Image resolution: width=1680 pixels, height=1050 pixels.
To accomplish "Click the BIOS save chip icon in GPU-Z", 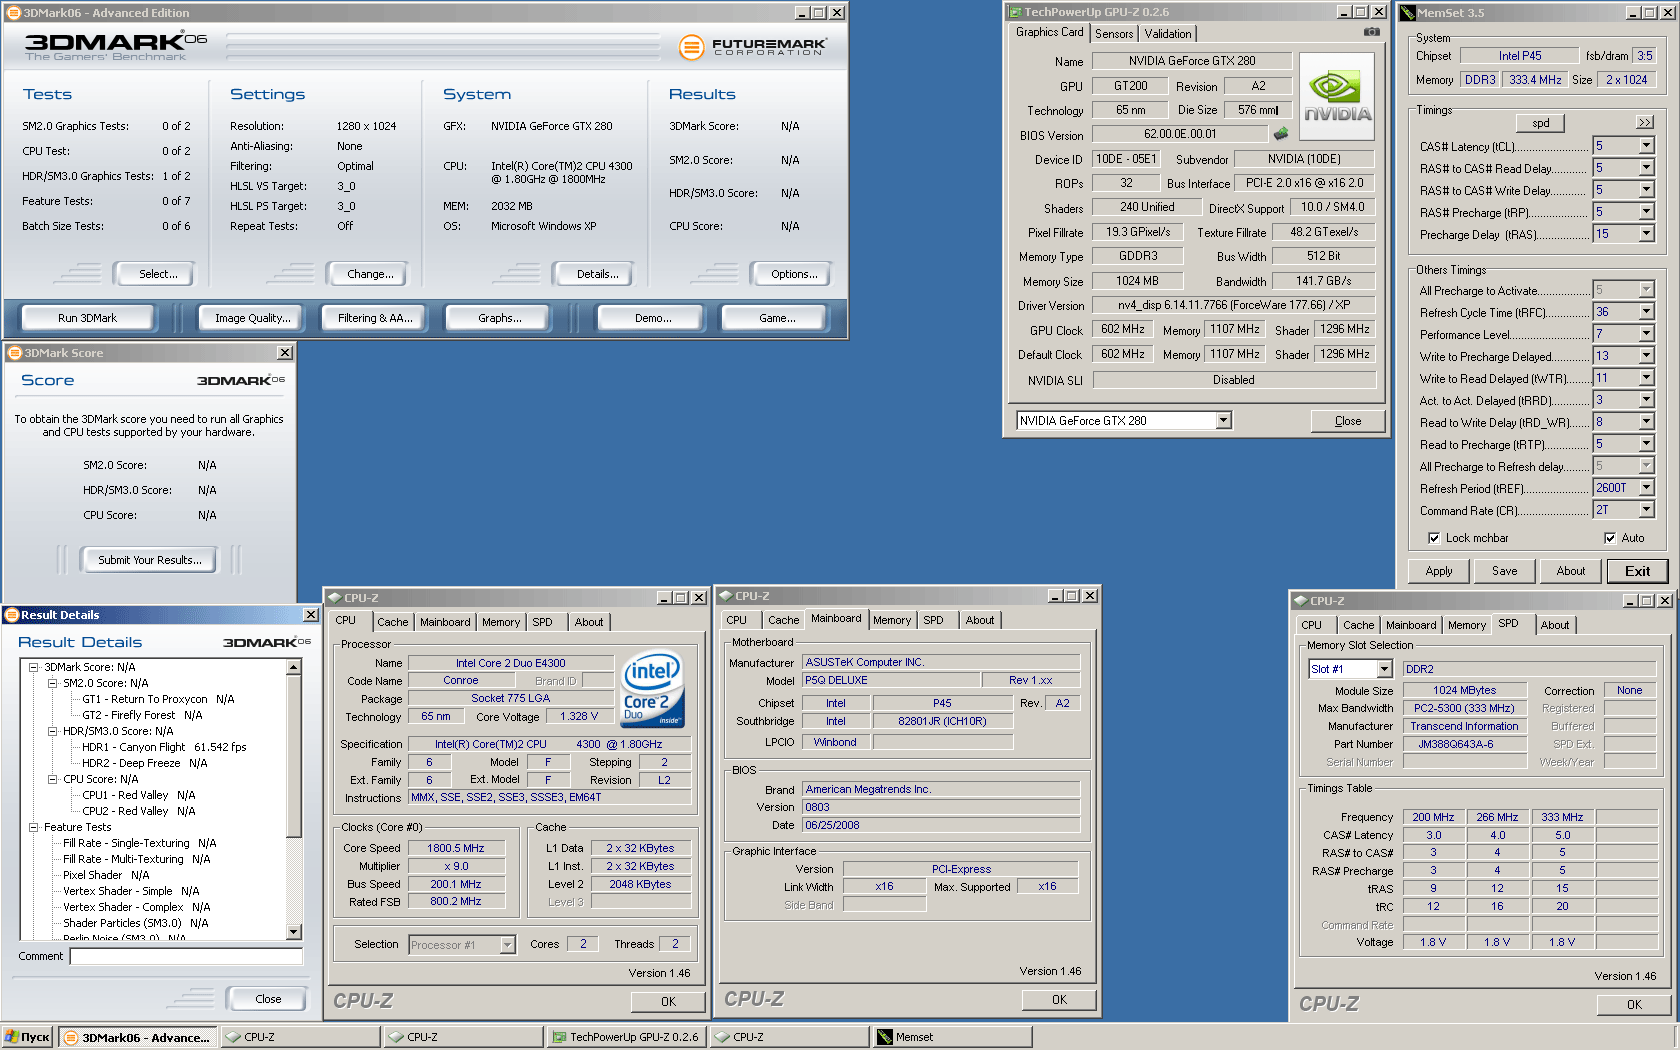I will (x=1280, y=133).
